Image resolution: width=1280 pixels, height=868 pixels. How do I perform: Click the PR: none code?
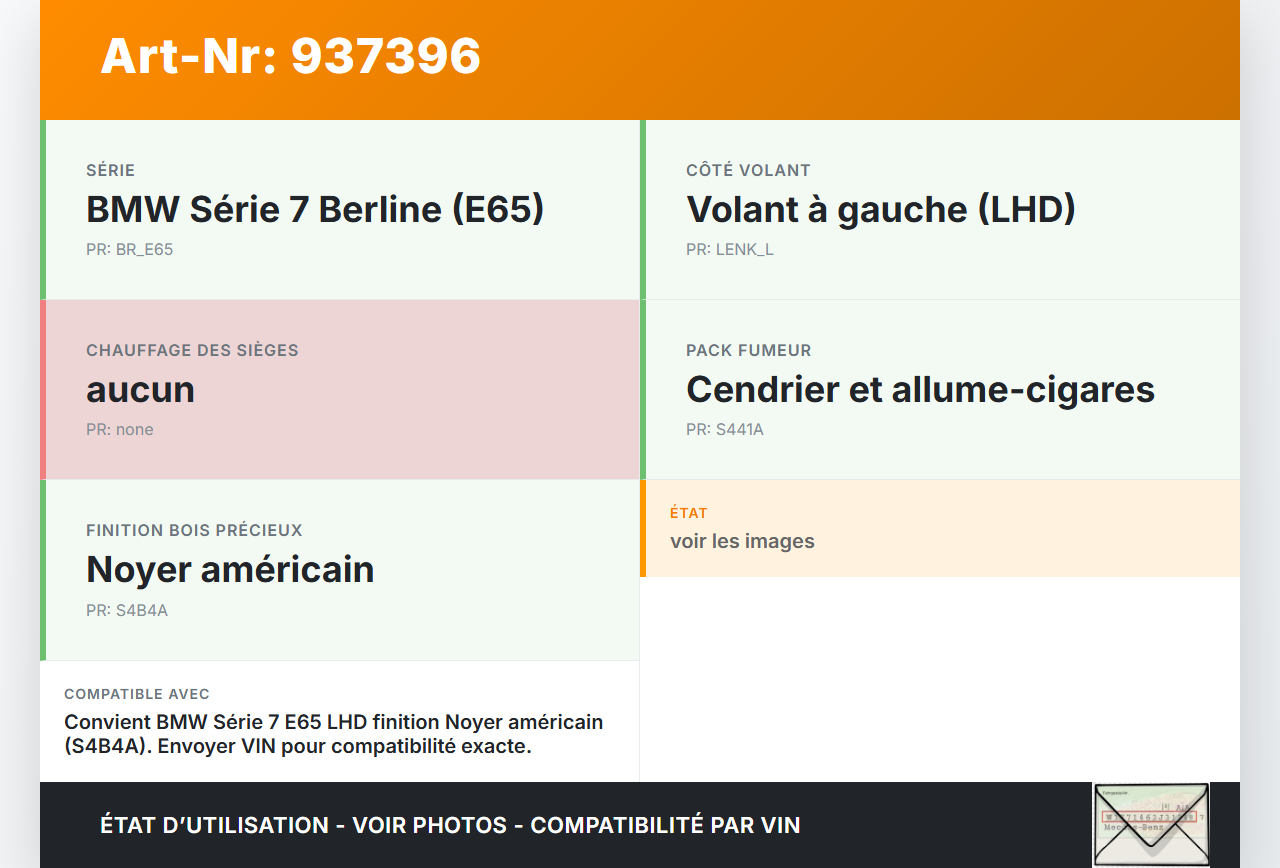(120, 430)
